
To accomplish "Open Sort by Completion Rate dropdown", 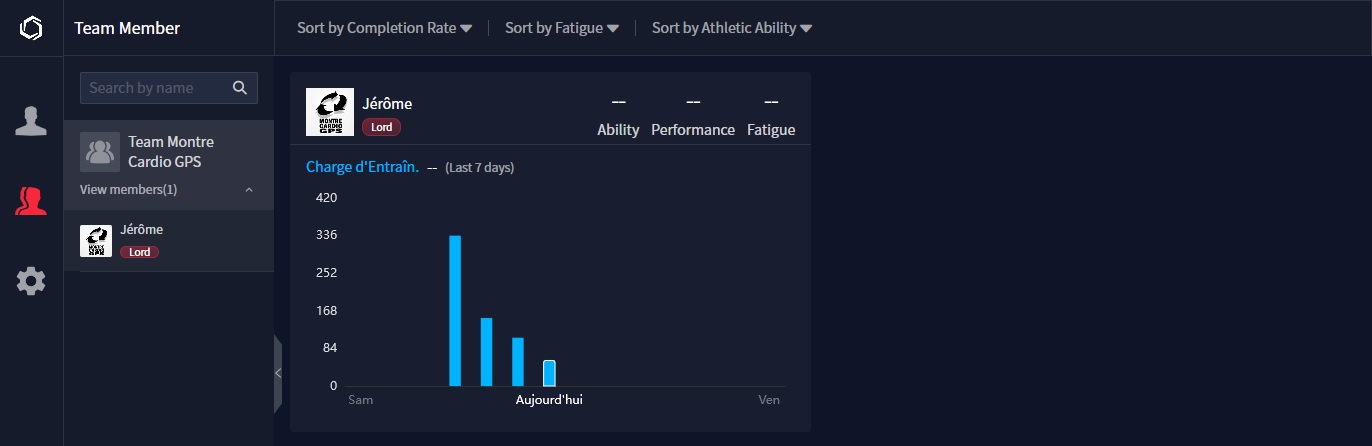I will [x=384, y=28].
